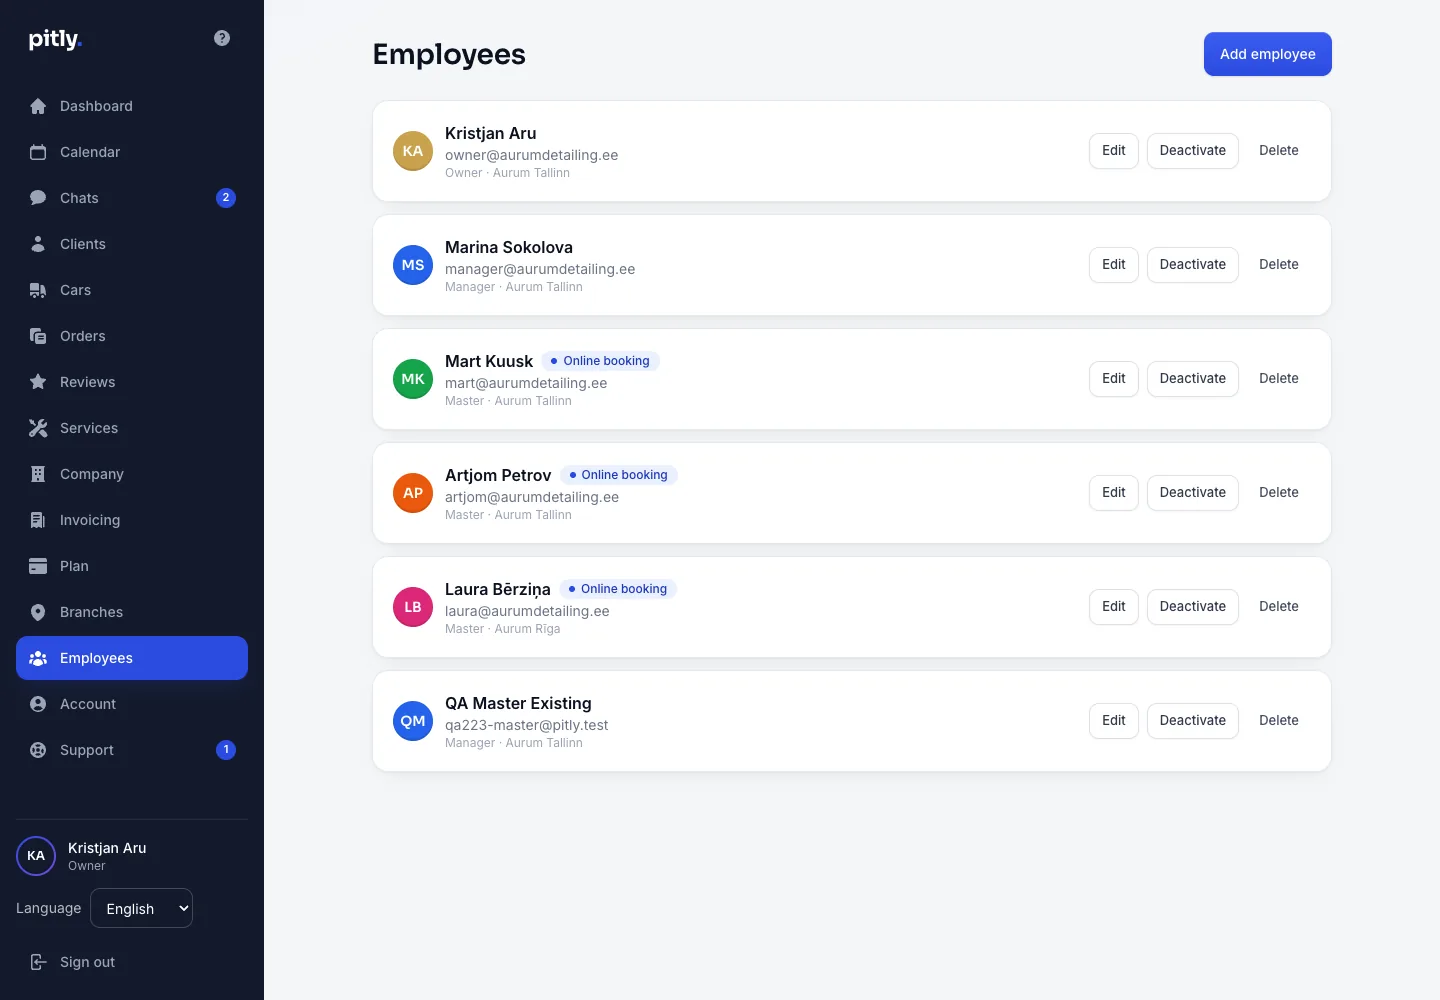Image resolution: width=1440 pixels, height=1000 pixels.
Task: Delete employee Mart Kuusk
Action: (x=1279, y=379)
